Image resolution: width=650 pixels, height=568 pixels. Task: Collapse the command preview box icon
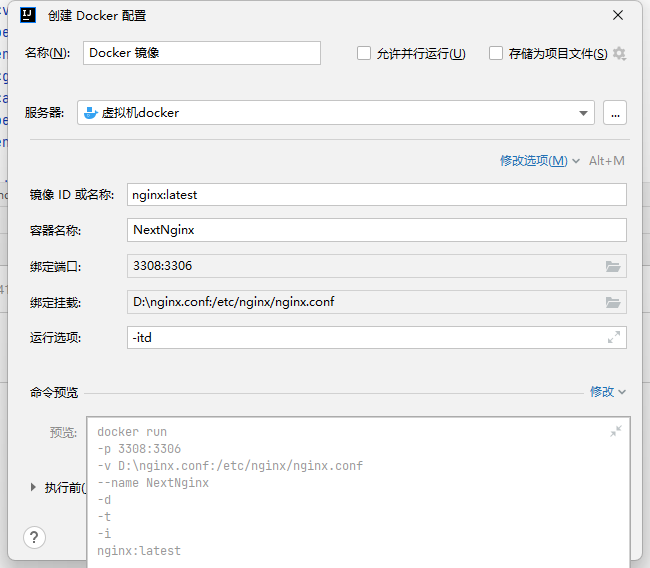[616, 431]
